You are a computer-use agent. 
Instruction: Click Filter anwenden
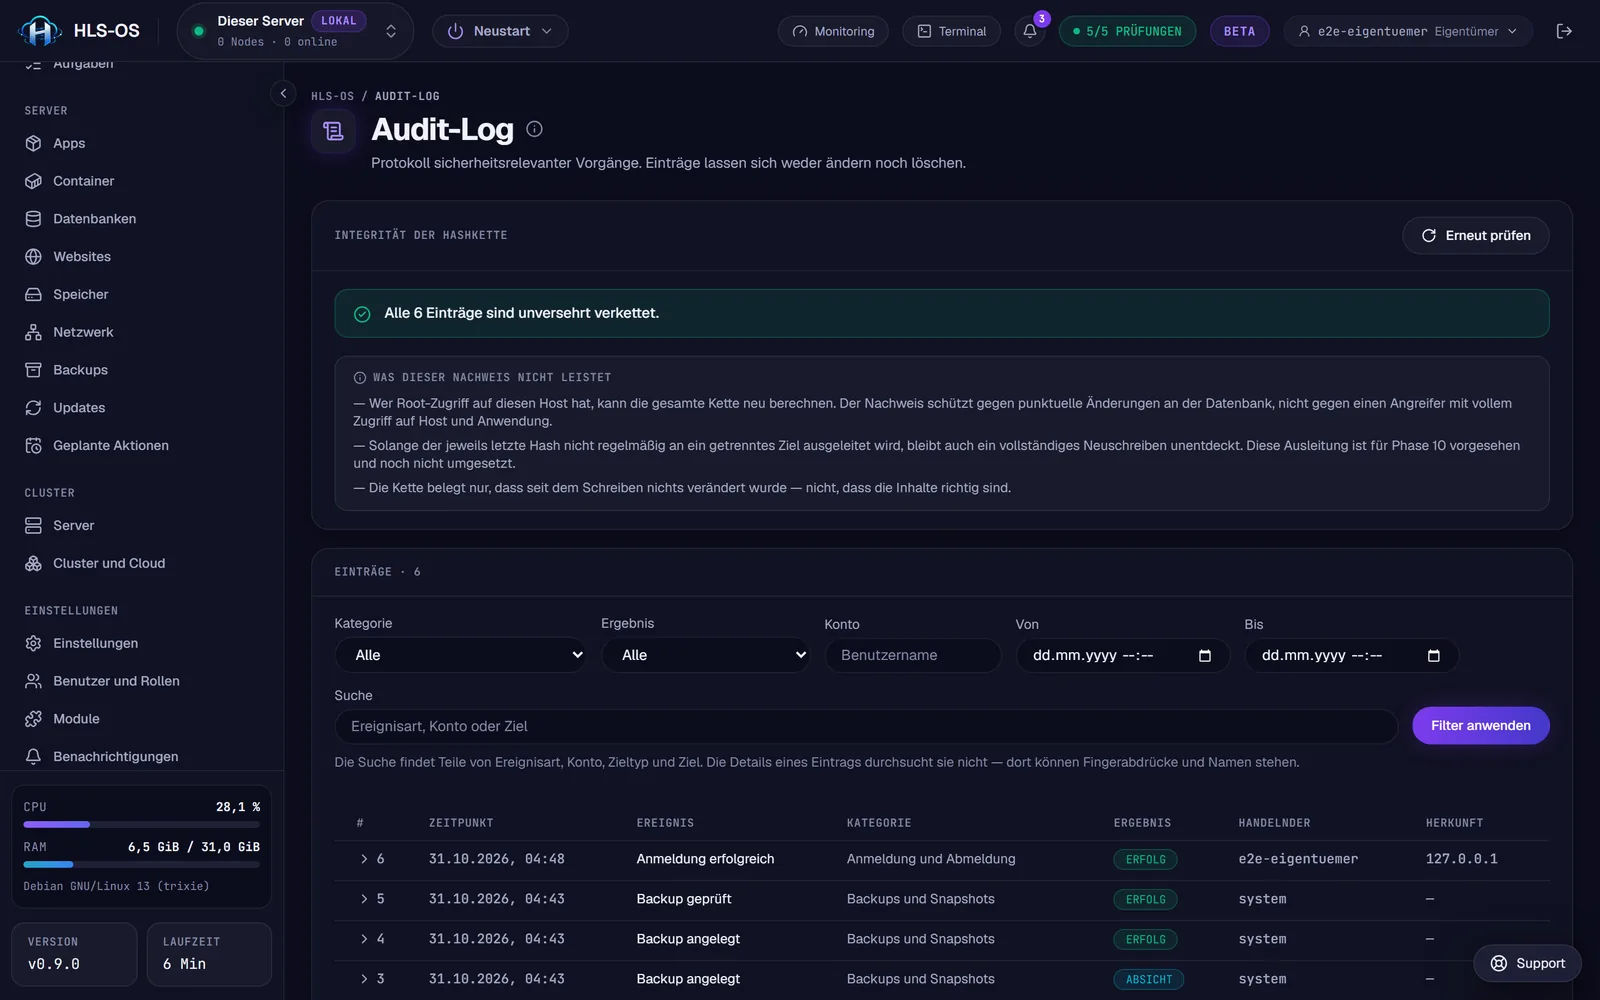pyautogui.click(x=1480, y=725)
